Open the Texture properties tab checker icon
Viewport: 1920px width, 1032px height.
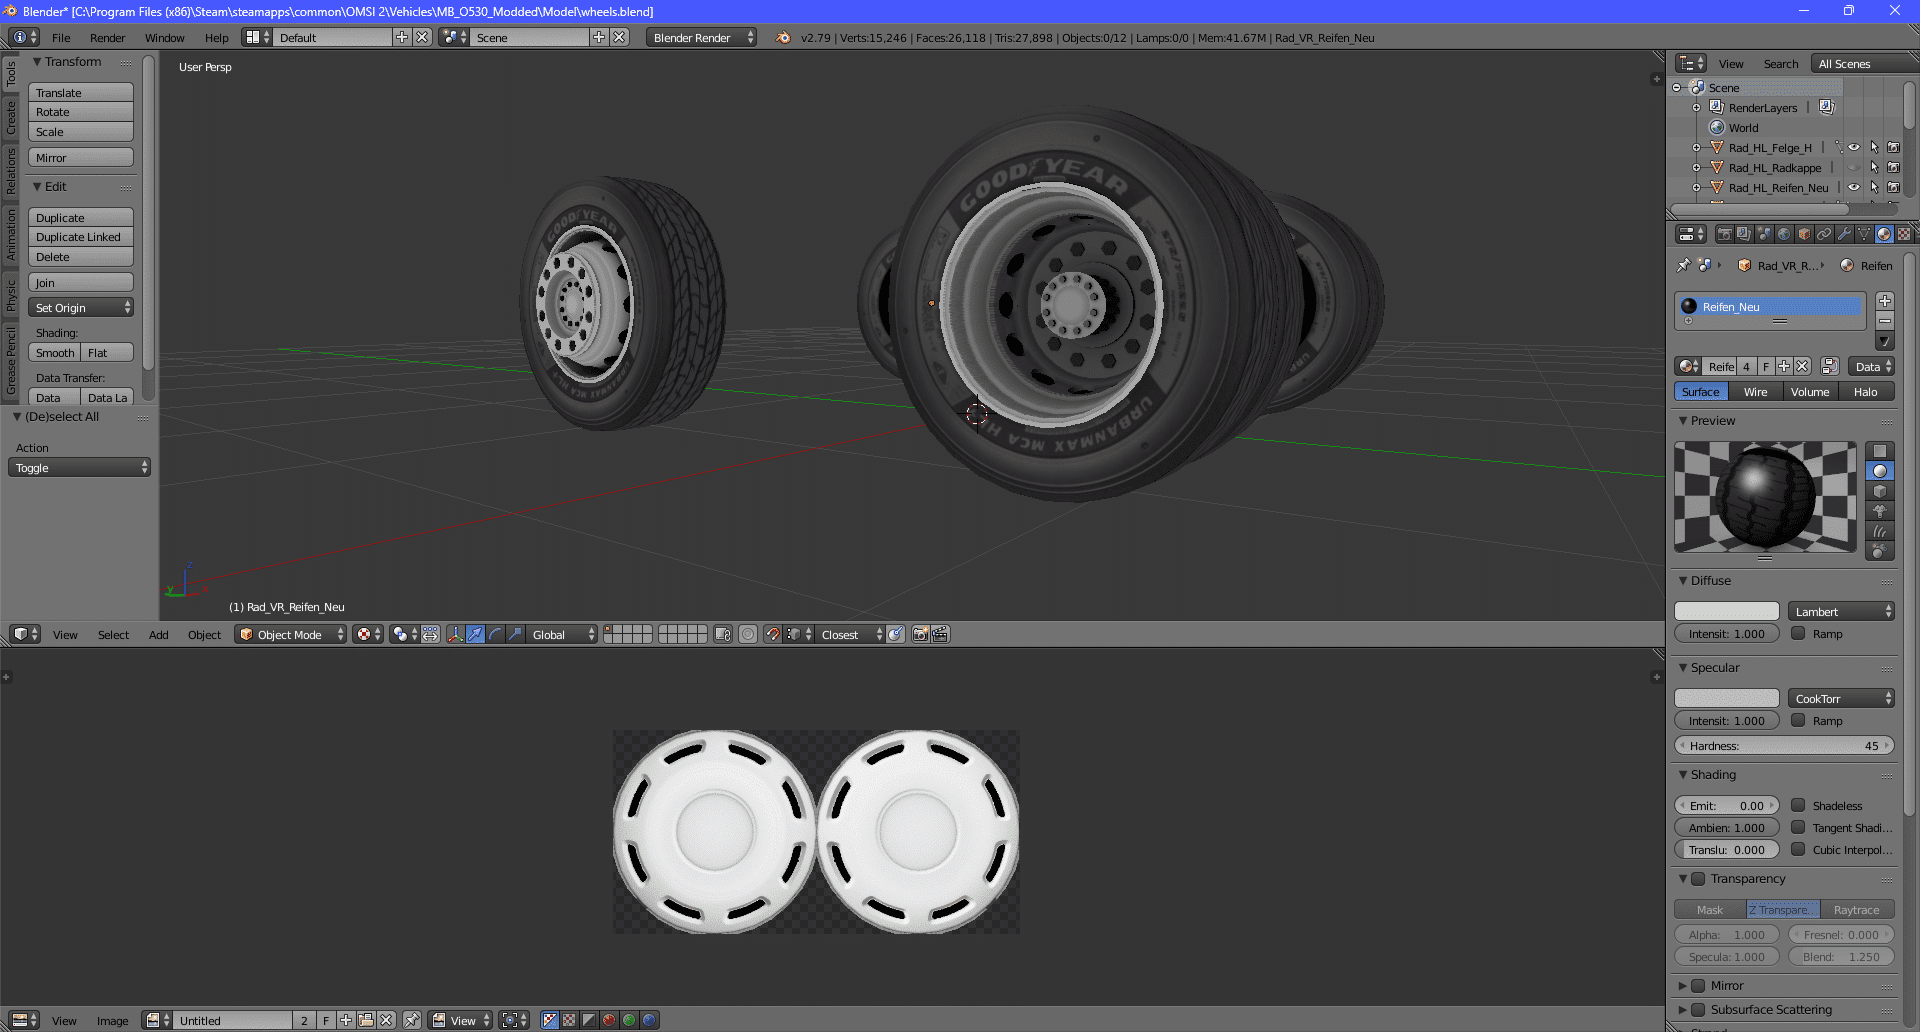(x=1904, y=234)
